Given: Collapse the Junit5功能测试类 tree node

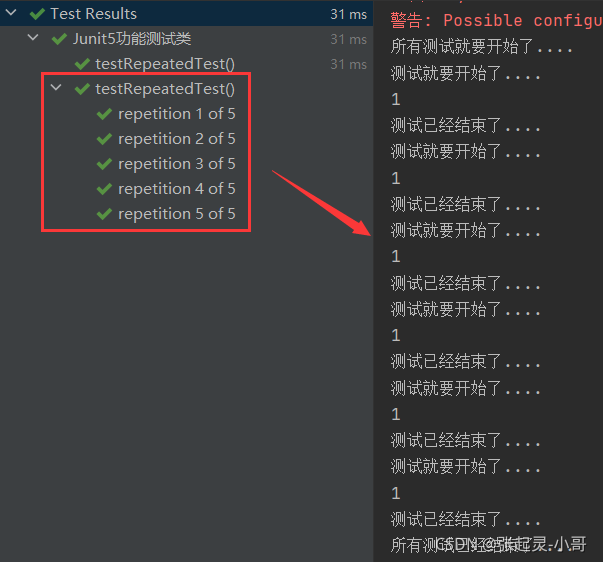Looking at the screenshot, I should (x=34, y=39).
